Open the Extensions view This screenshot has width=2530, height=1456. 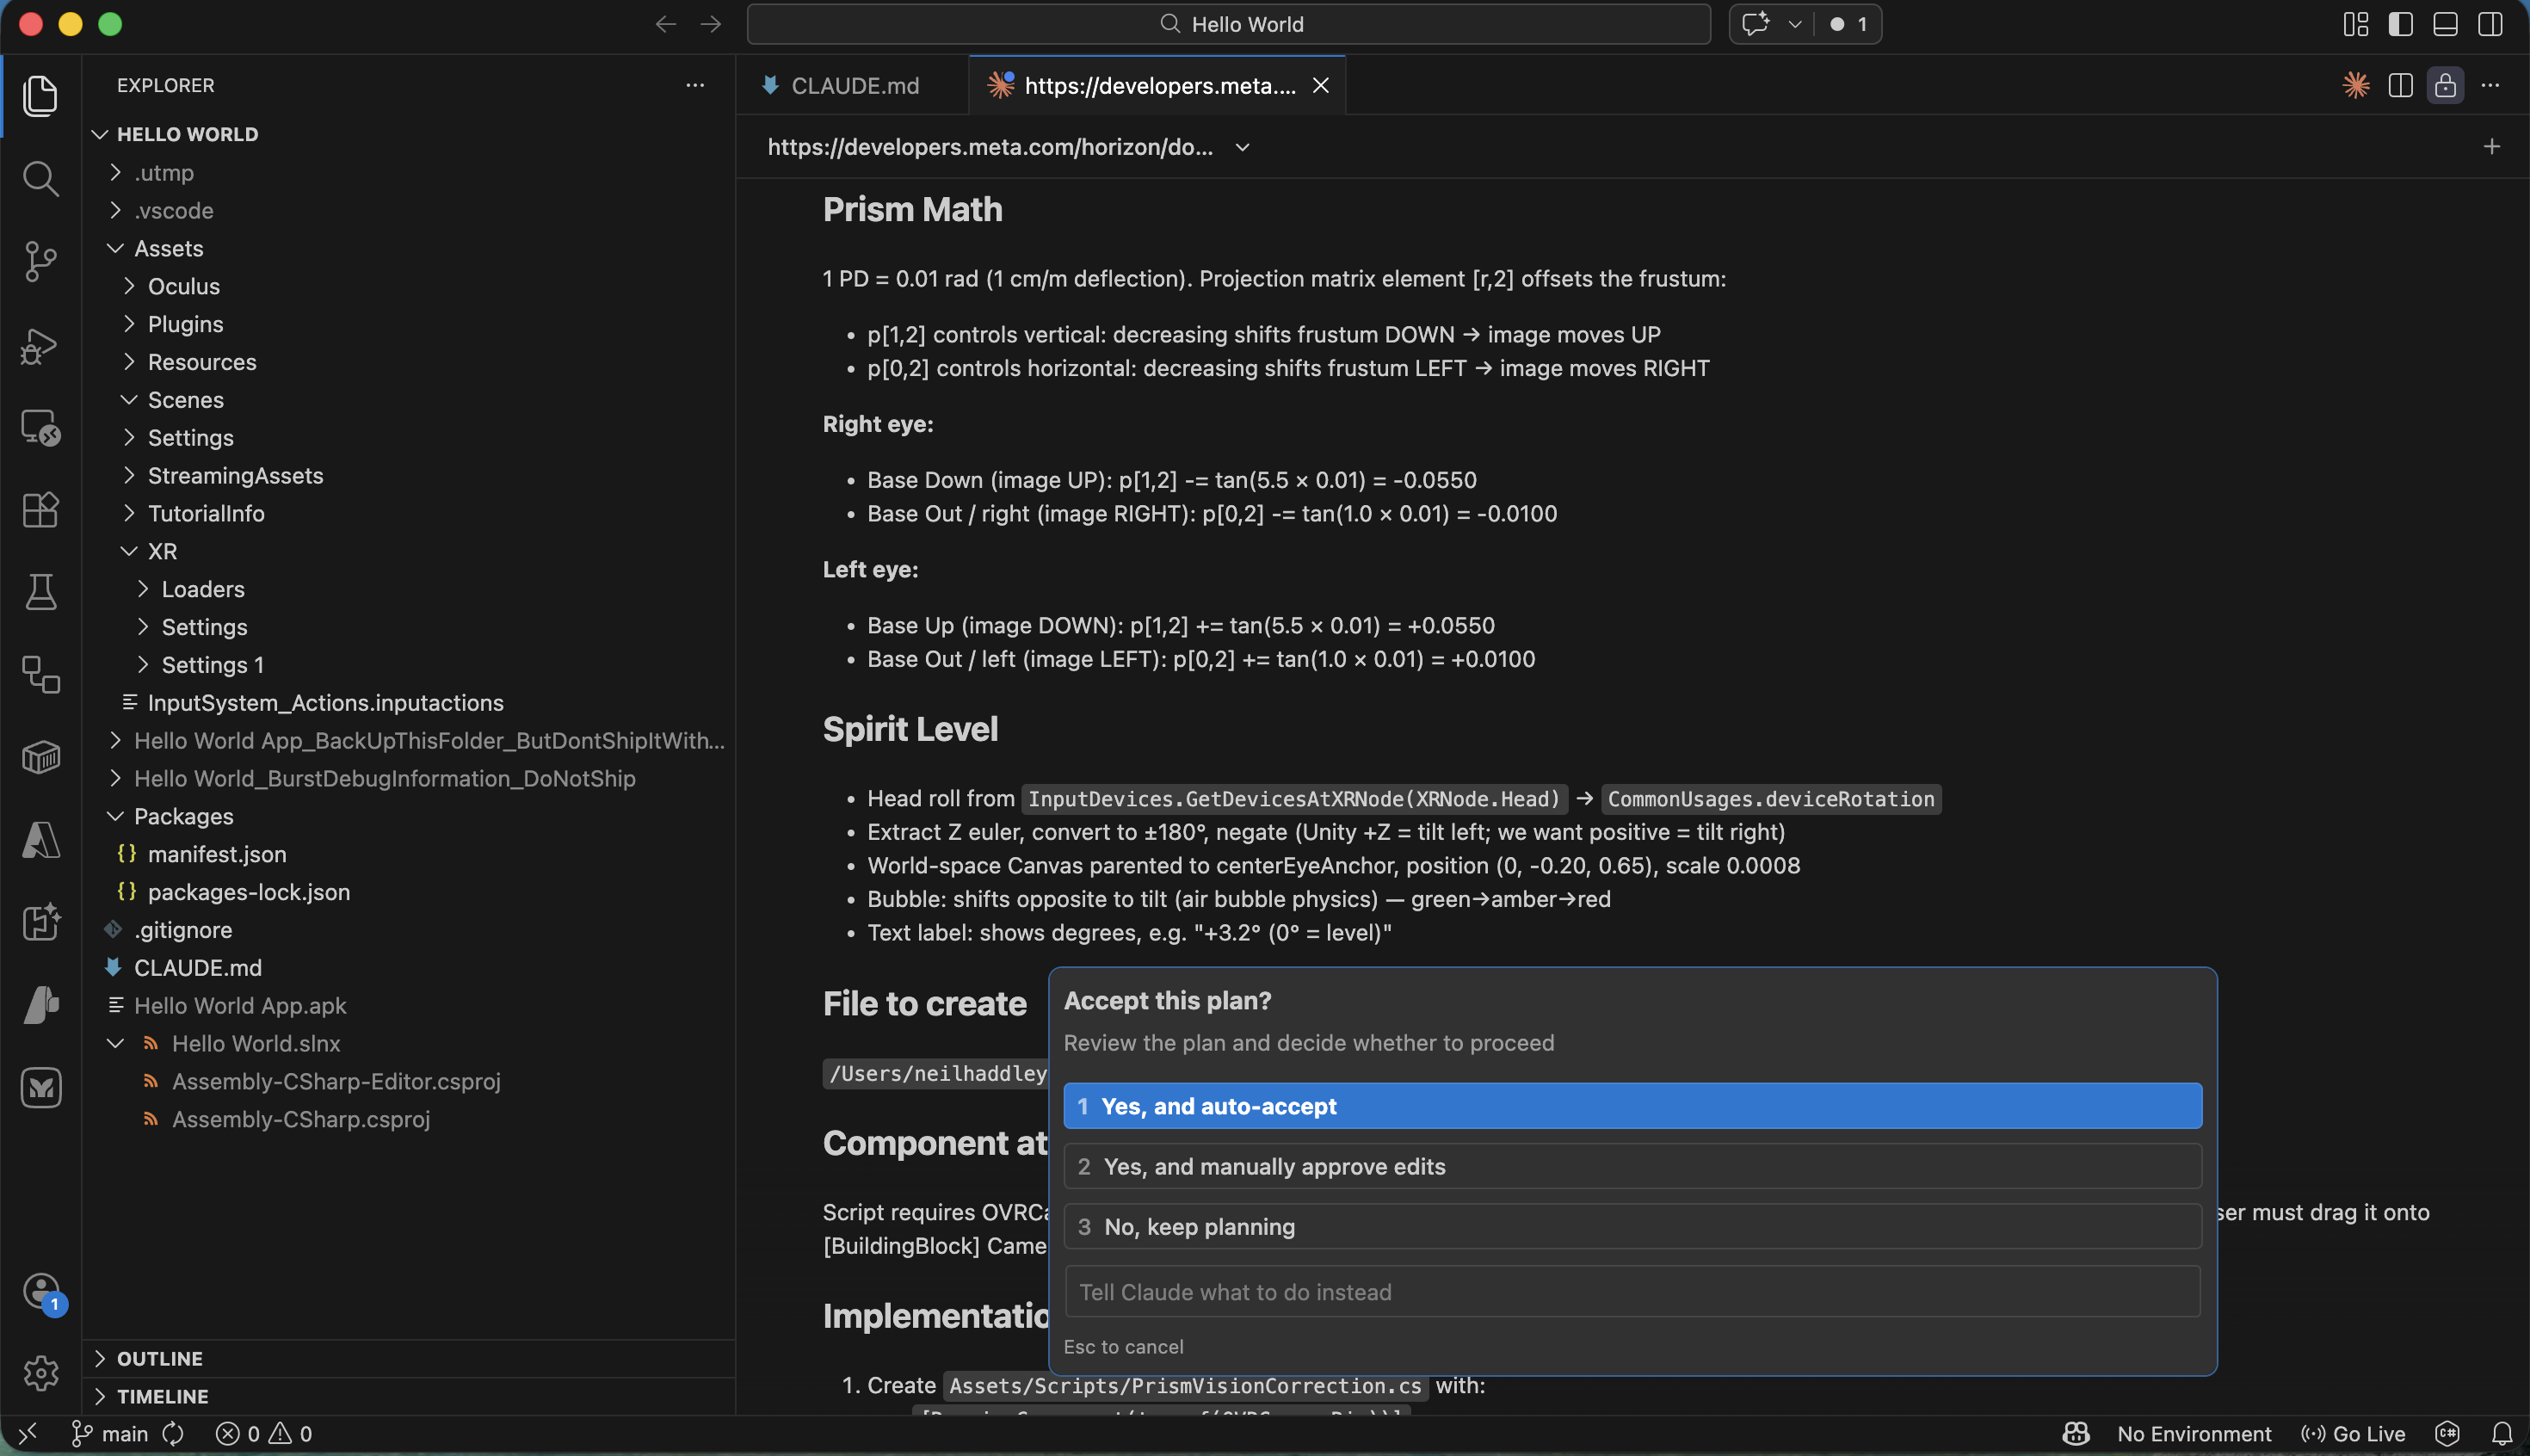coord(41,510)
